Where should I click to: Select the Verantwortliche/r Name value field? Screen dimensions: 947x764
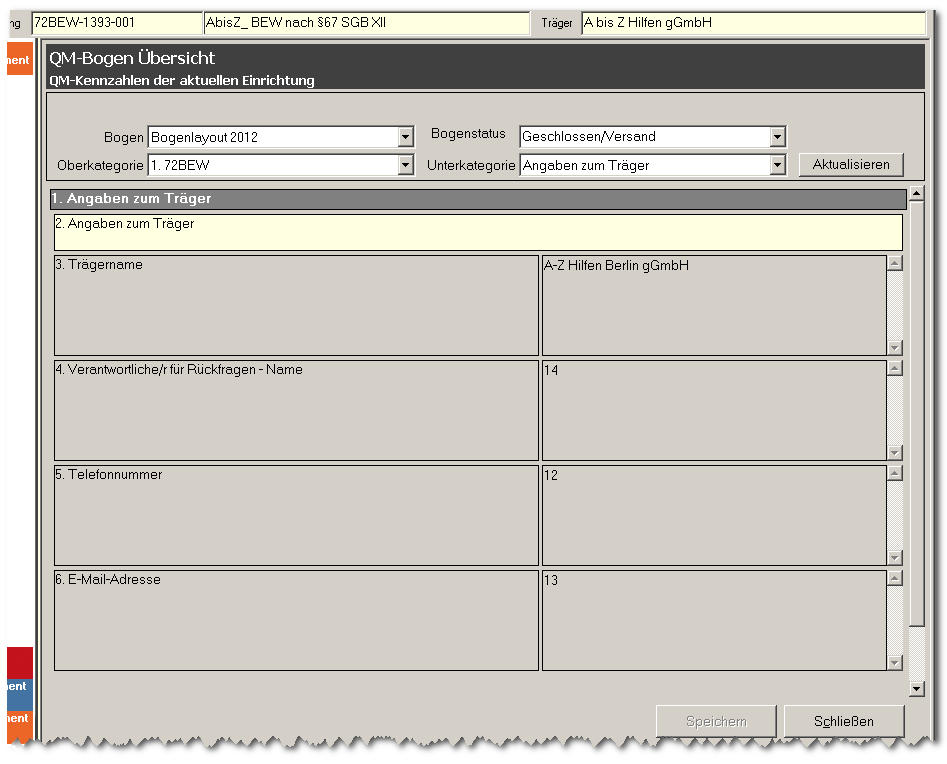[713, 410]
